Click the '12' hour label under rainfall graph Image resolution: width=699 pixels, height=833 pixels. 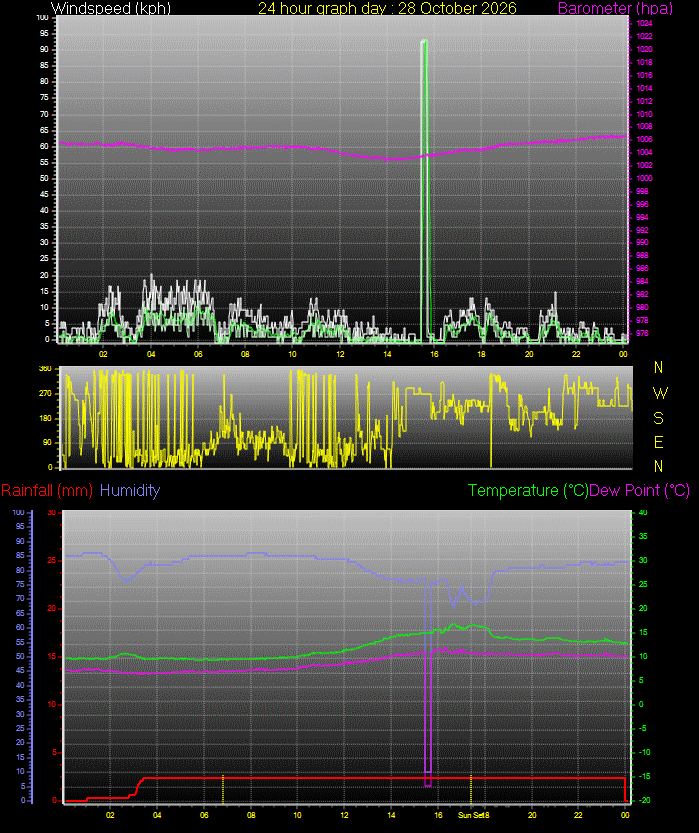point(344,815)
